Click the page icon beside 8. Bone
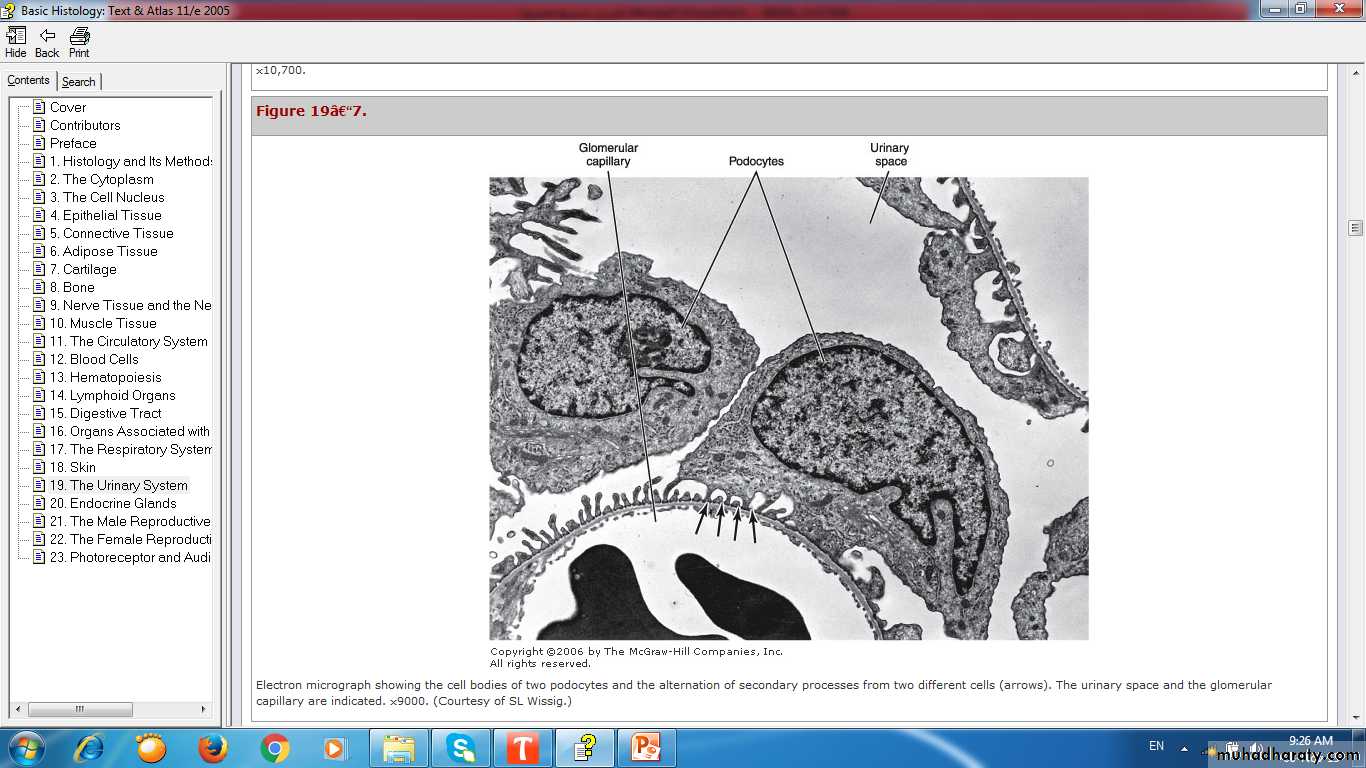 [x=39, y=287]
